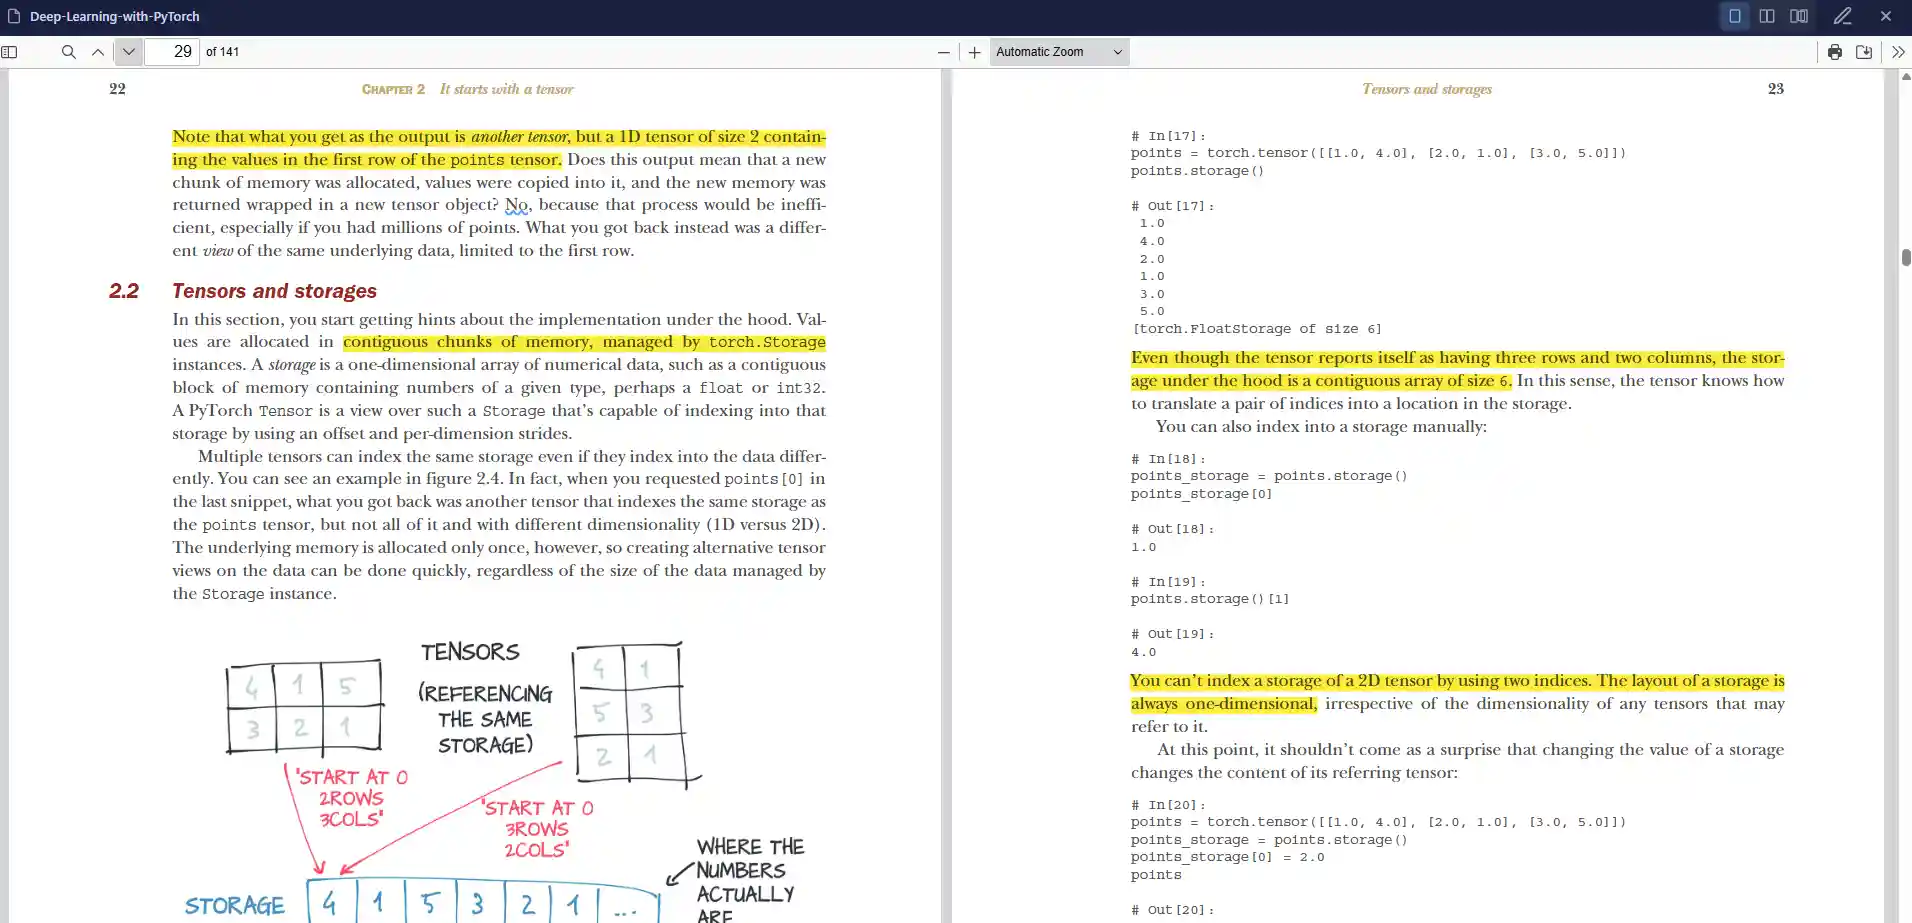This screenshot has width=1912, height=923.
Task: Click the red 'START AT 0 3ROWS 2COLS' note
Action: 538,828
